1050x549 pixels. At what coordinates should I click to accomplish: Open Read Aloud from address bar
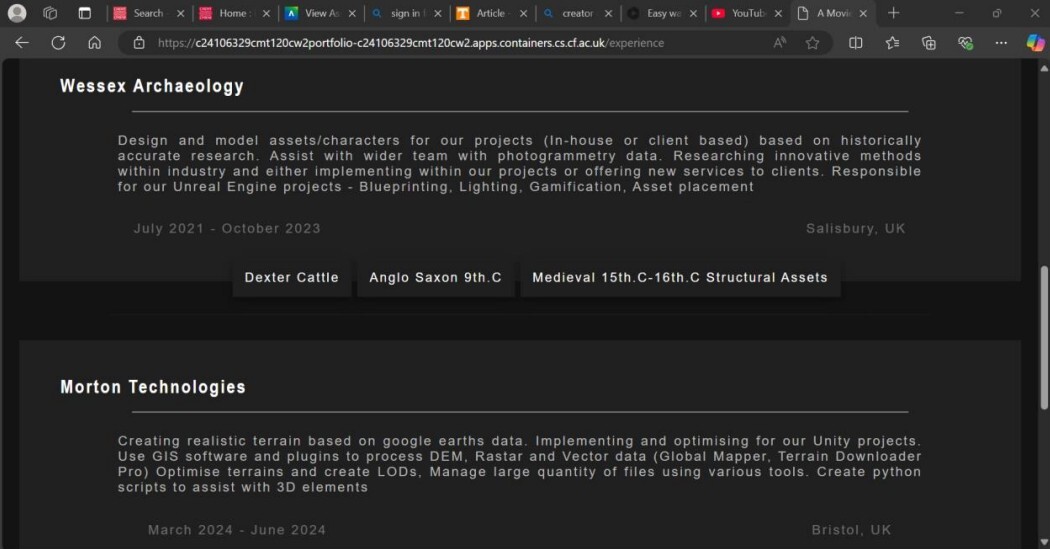tap(779, 43)
